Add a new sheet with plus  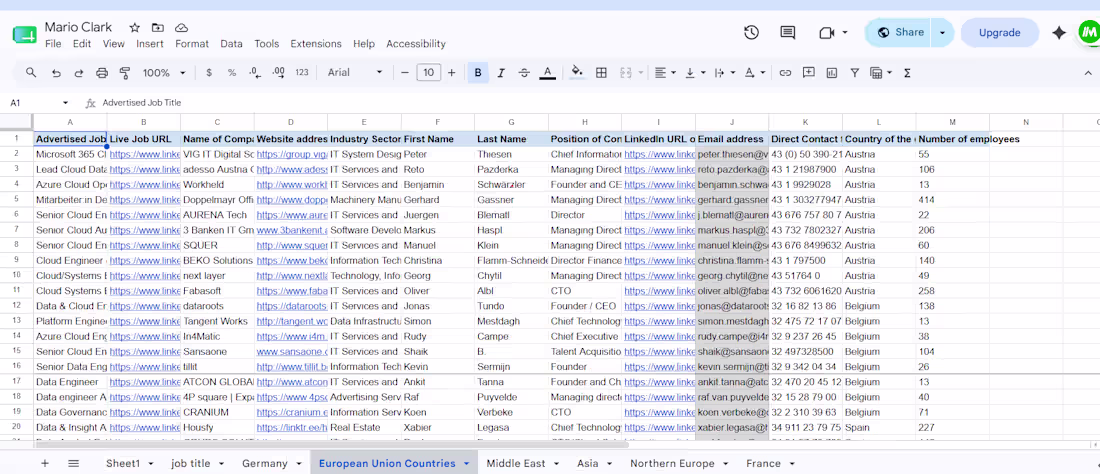coord(45,463)
